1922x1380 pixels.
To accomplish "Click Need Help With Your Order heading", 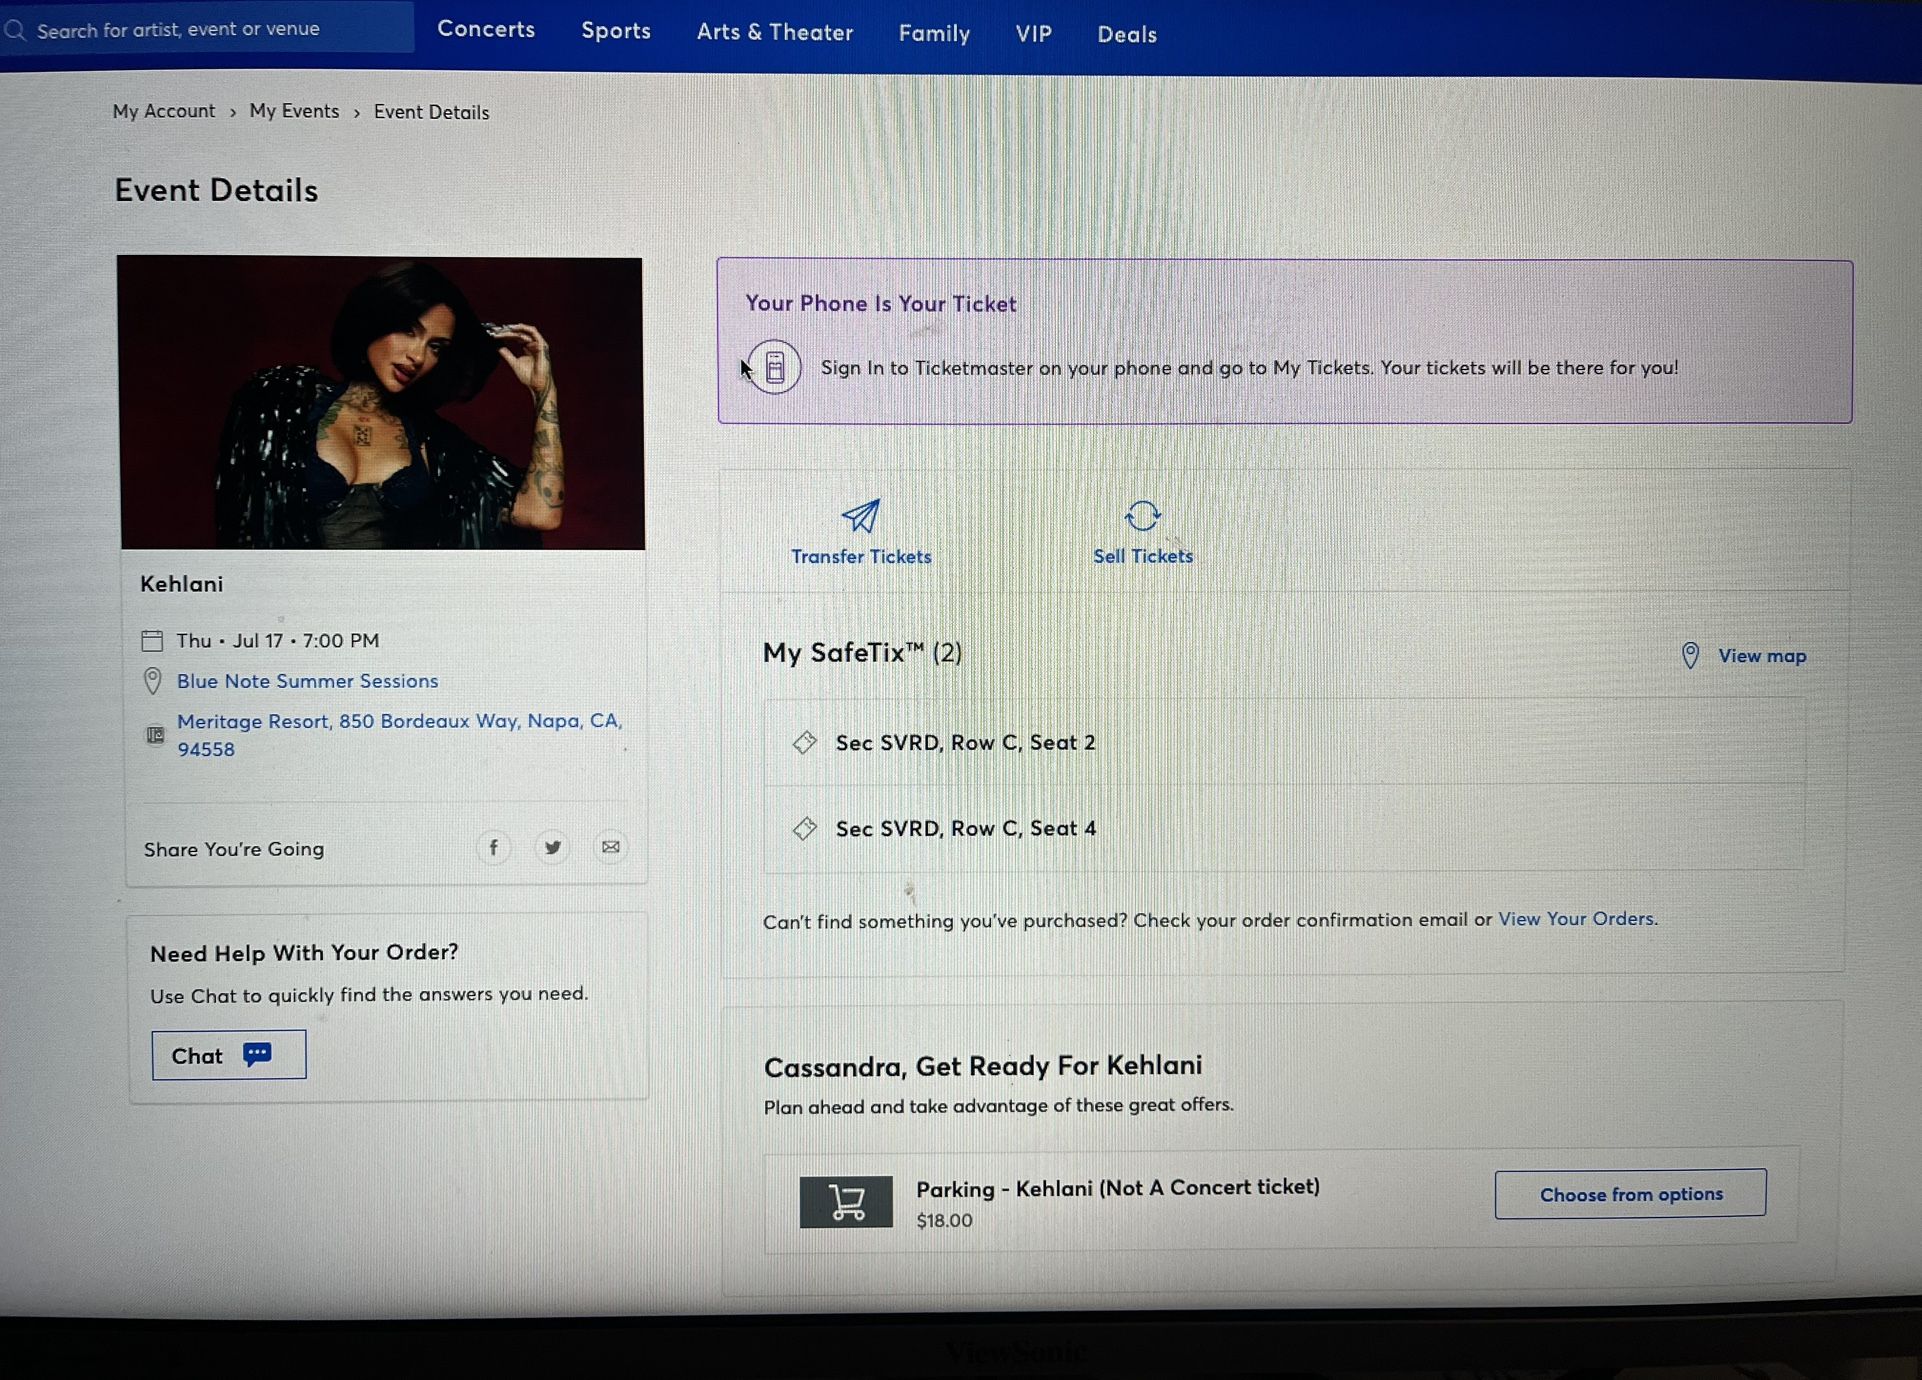I will tap(304, 953).
